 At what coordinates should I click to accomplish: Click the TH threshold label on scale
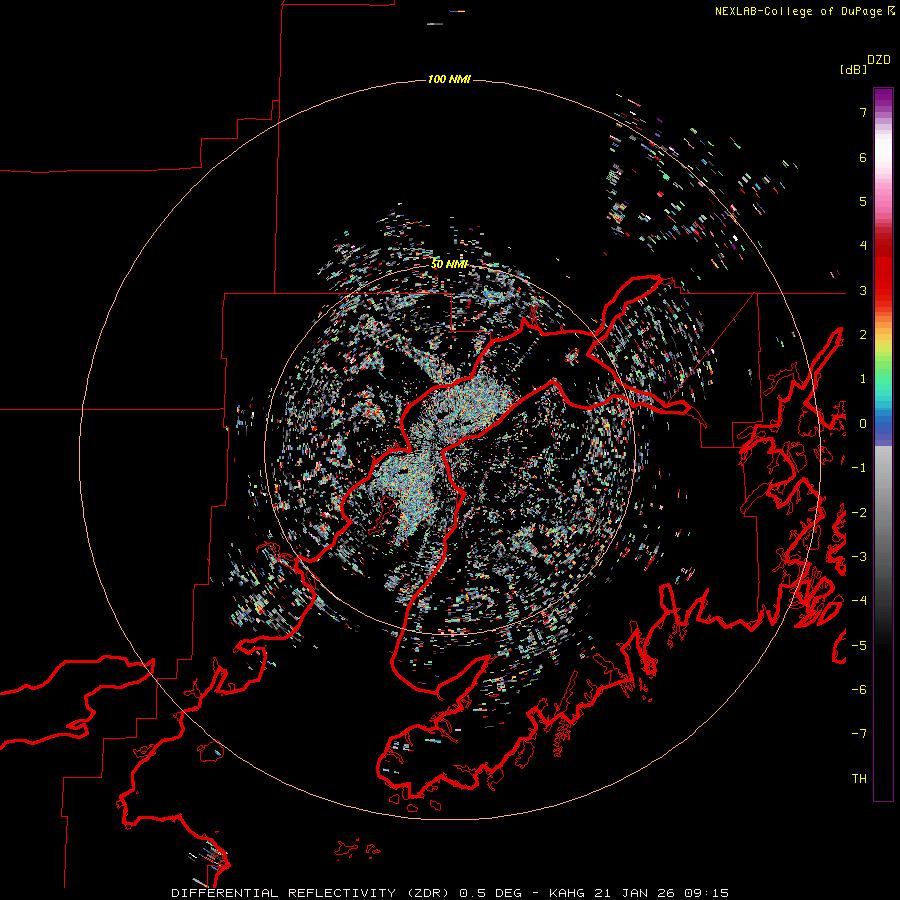[859, 779]
